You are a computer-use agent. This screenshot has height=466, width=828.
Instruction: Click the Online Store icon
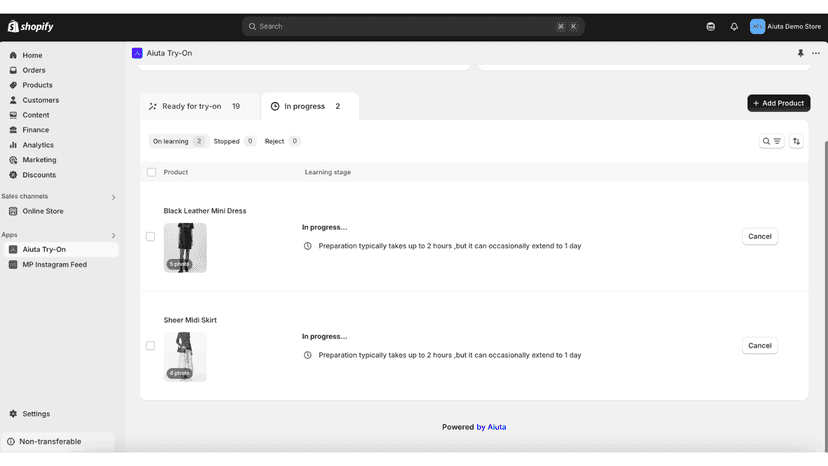pyautogui.click(x=13, y=211)
